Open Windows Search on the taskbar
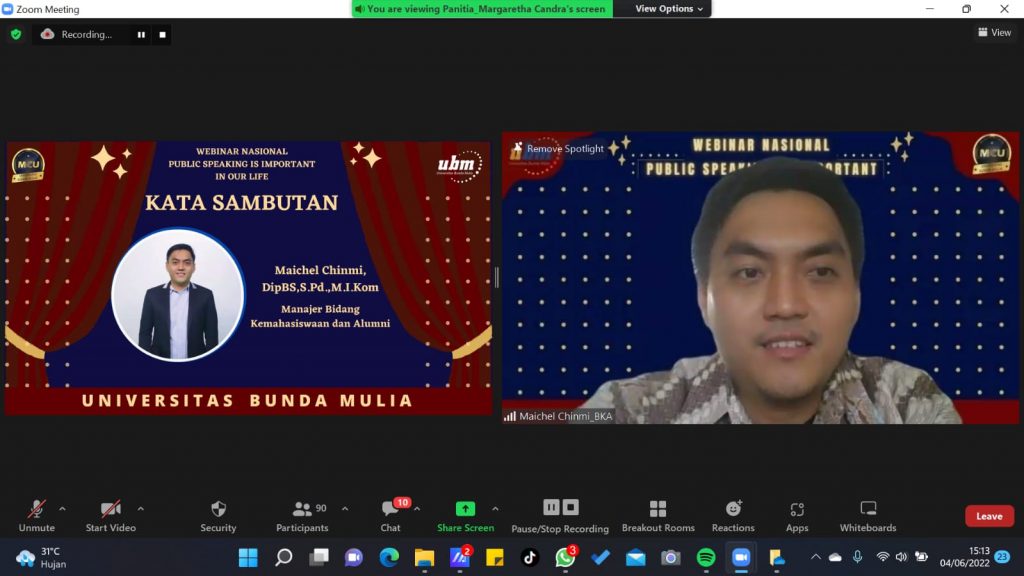 [283, 557]
